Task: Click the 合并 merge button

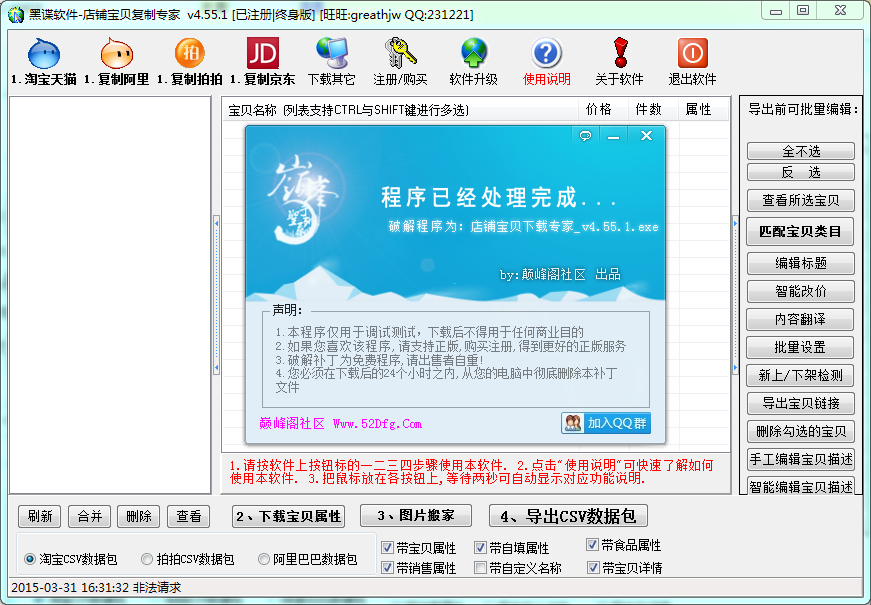Action: [x=89, y=517]
